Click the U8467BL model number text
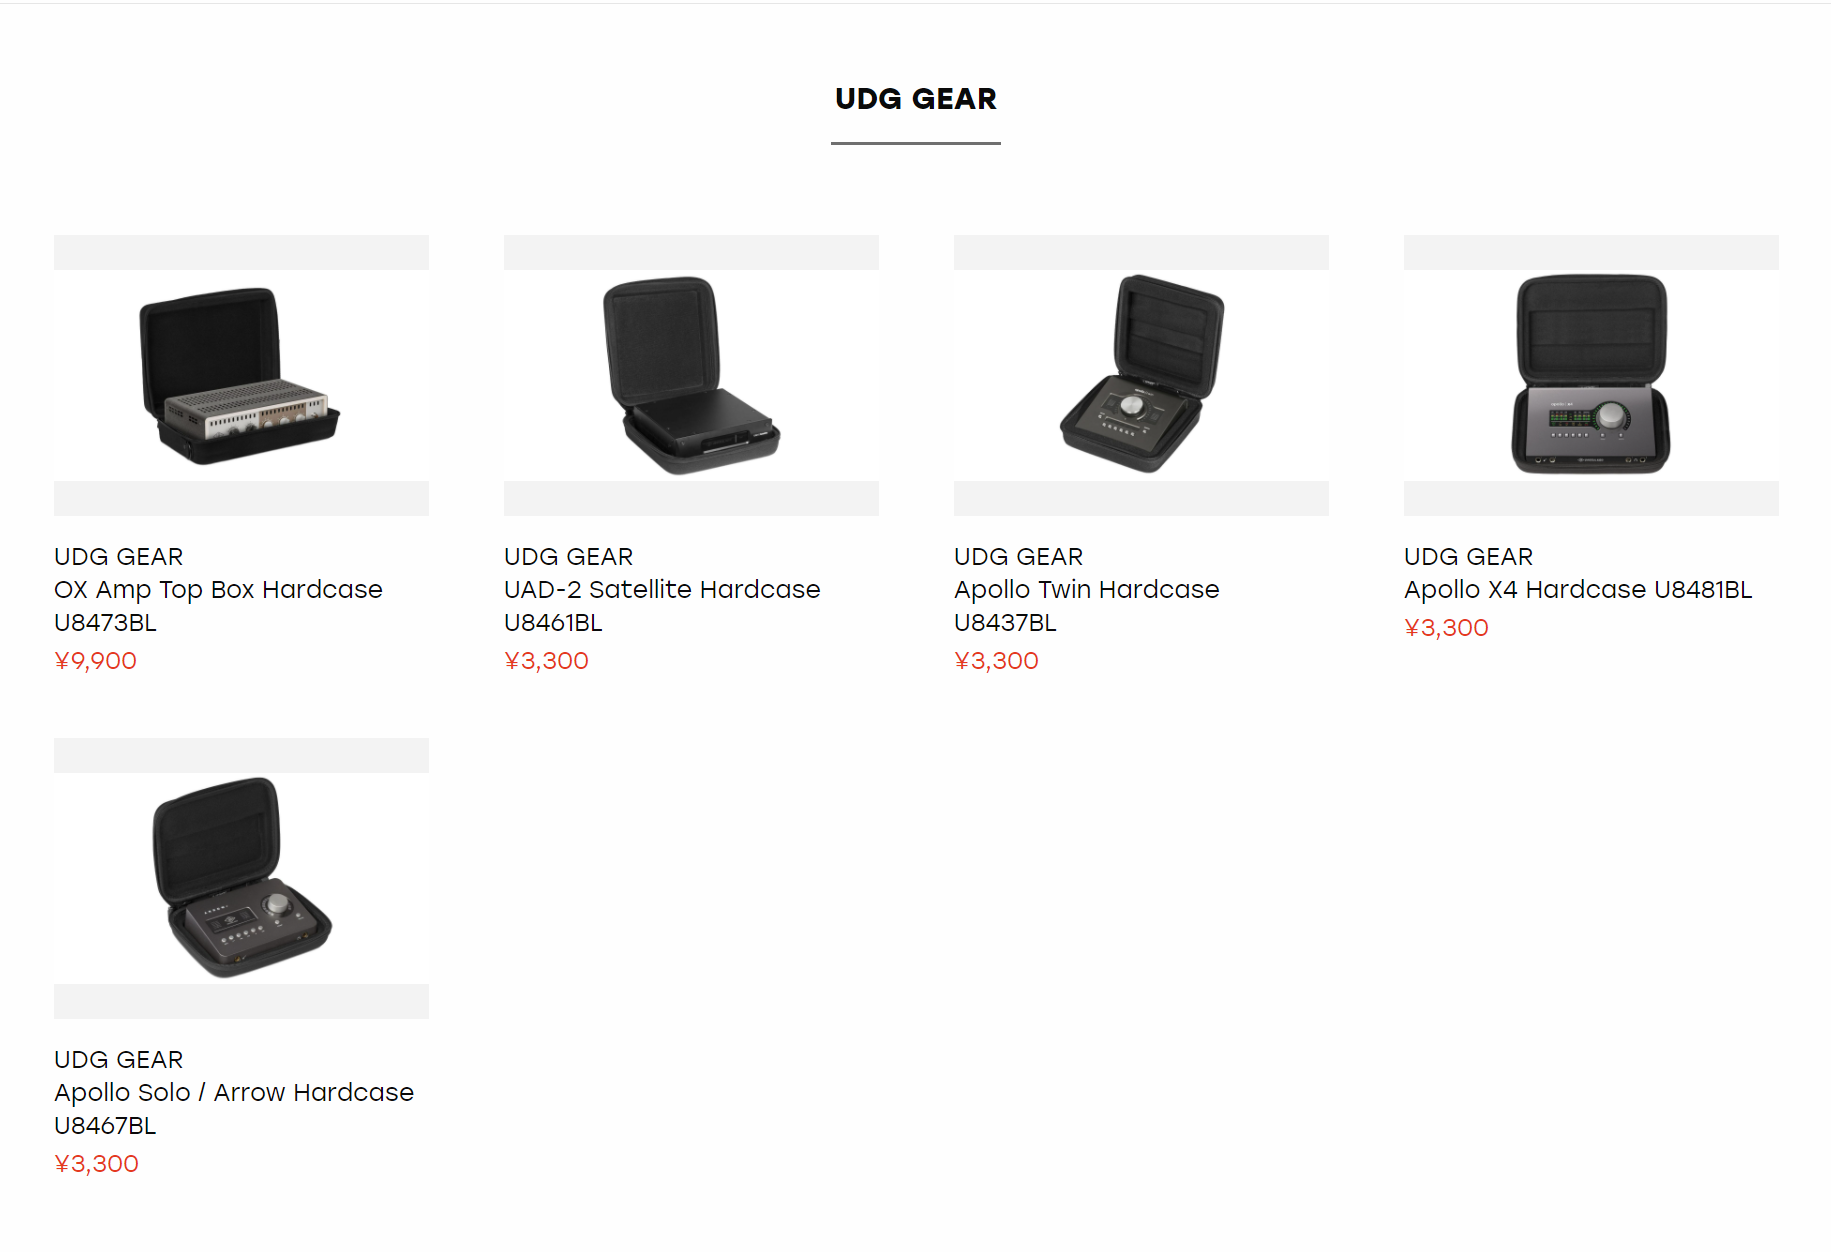This screenshot has width=1831, height=1252. pos(105,1126)
